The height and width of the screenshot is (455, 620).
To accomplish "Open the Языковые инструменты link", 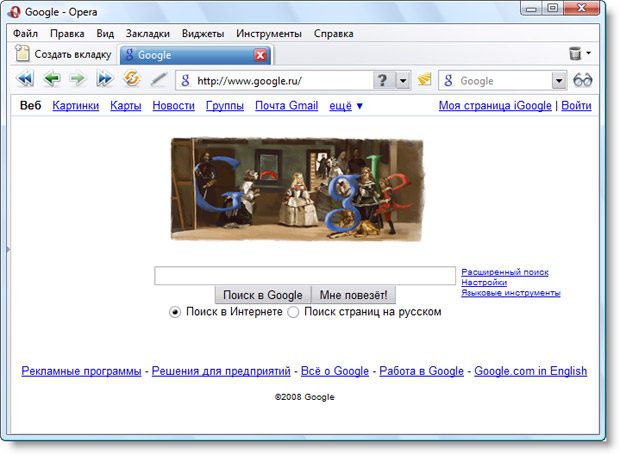I will 511,293.
